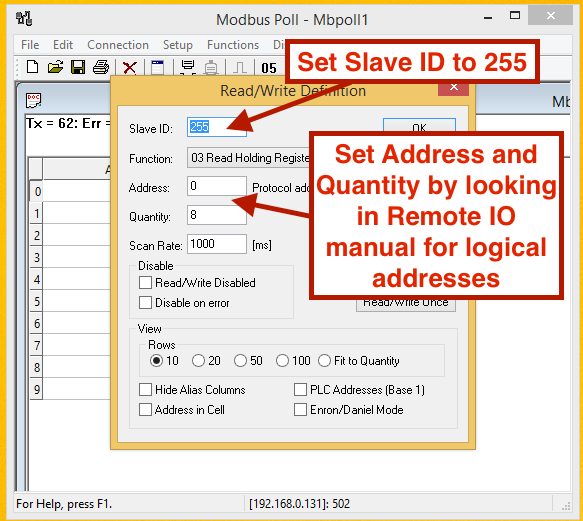This screenshot has height=521, width=583.
Task: Click the Address input field
Action: coord(217,186)
